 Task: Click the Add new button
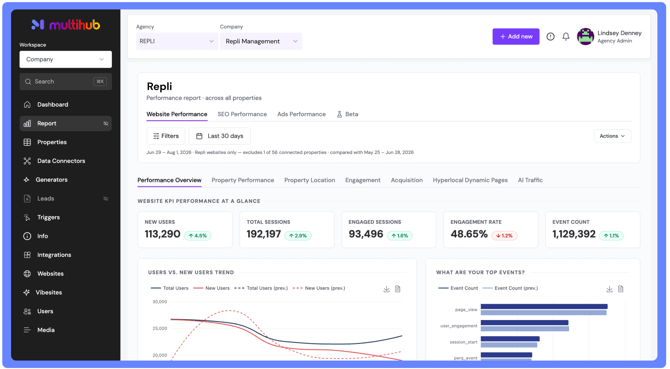[516, 37]
